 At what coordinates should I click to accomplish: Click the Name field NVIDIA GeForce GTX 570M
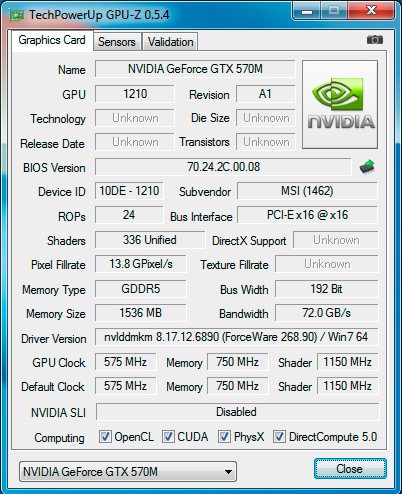click(x=195, y=69)
